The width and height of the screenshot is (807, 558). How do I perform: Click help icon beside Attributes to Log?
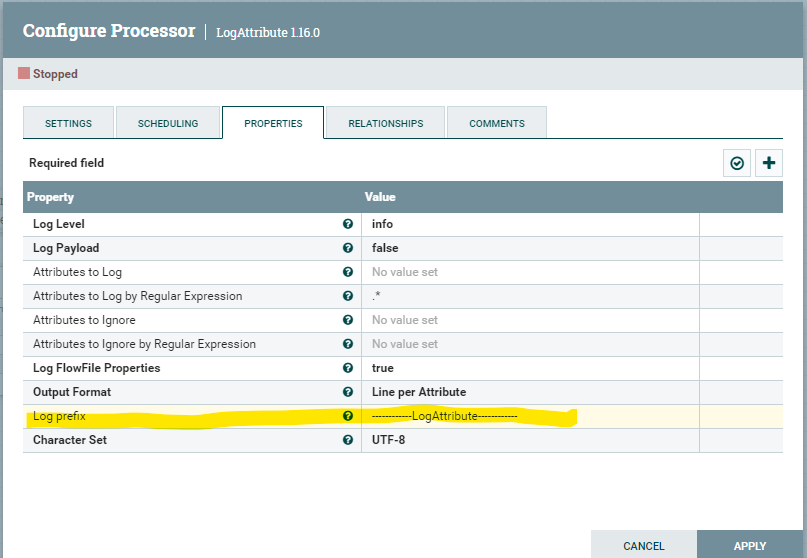tap(348, 272)
